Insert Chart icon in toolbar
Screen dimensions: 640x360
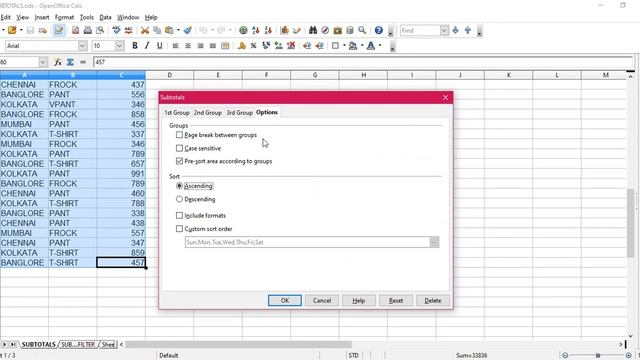point(284,30)
